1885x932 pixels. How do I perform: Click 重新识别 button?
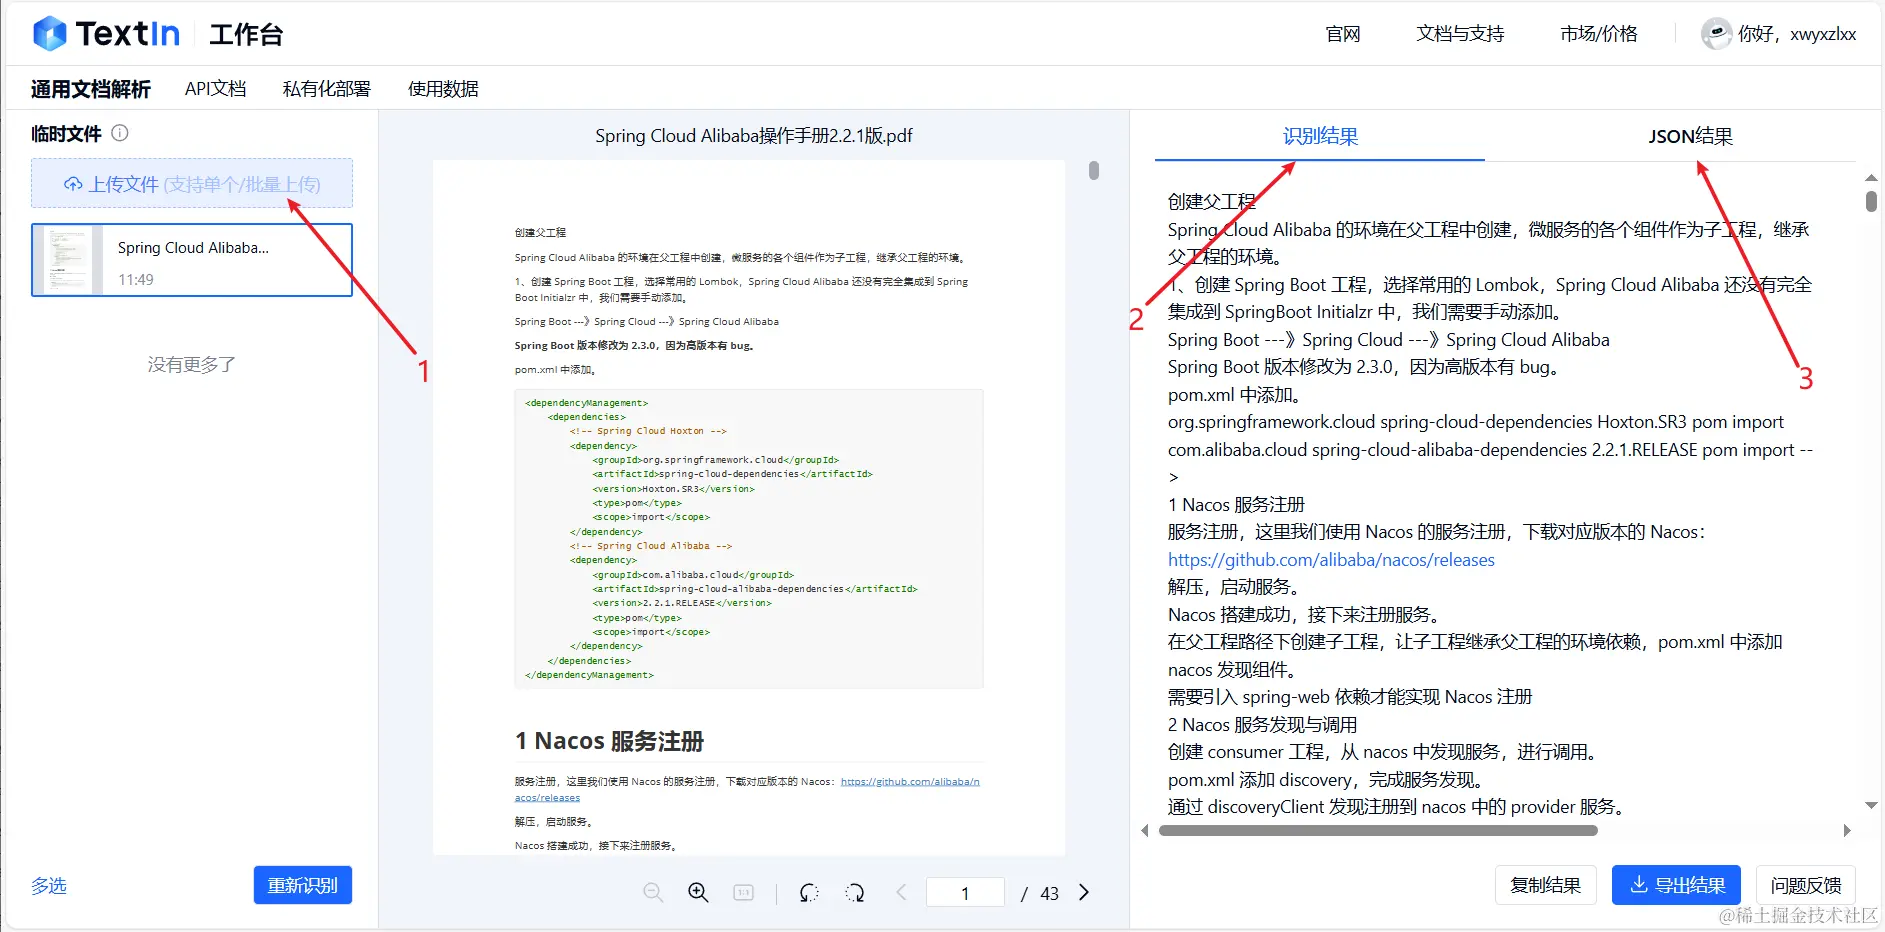(x=303, y=885)
